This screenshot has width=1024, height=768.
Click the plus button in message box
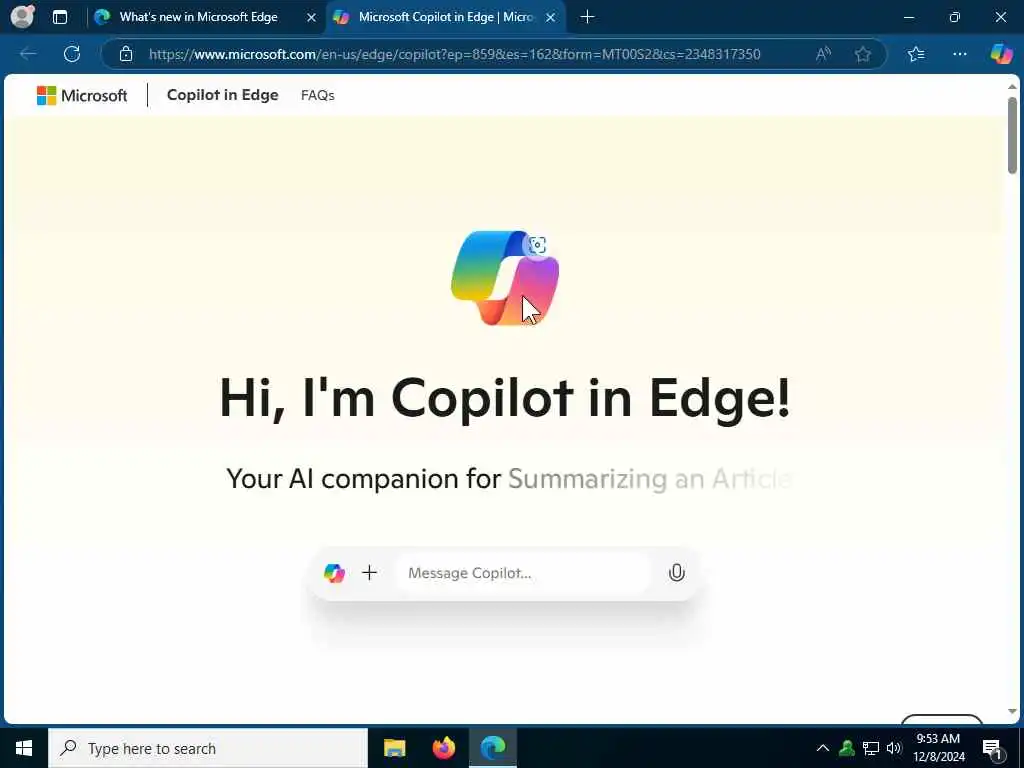click(370, 573)
